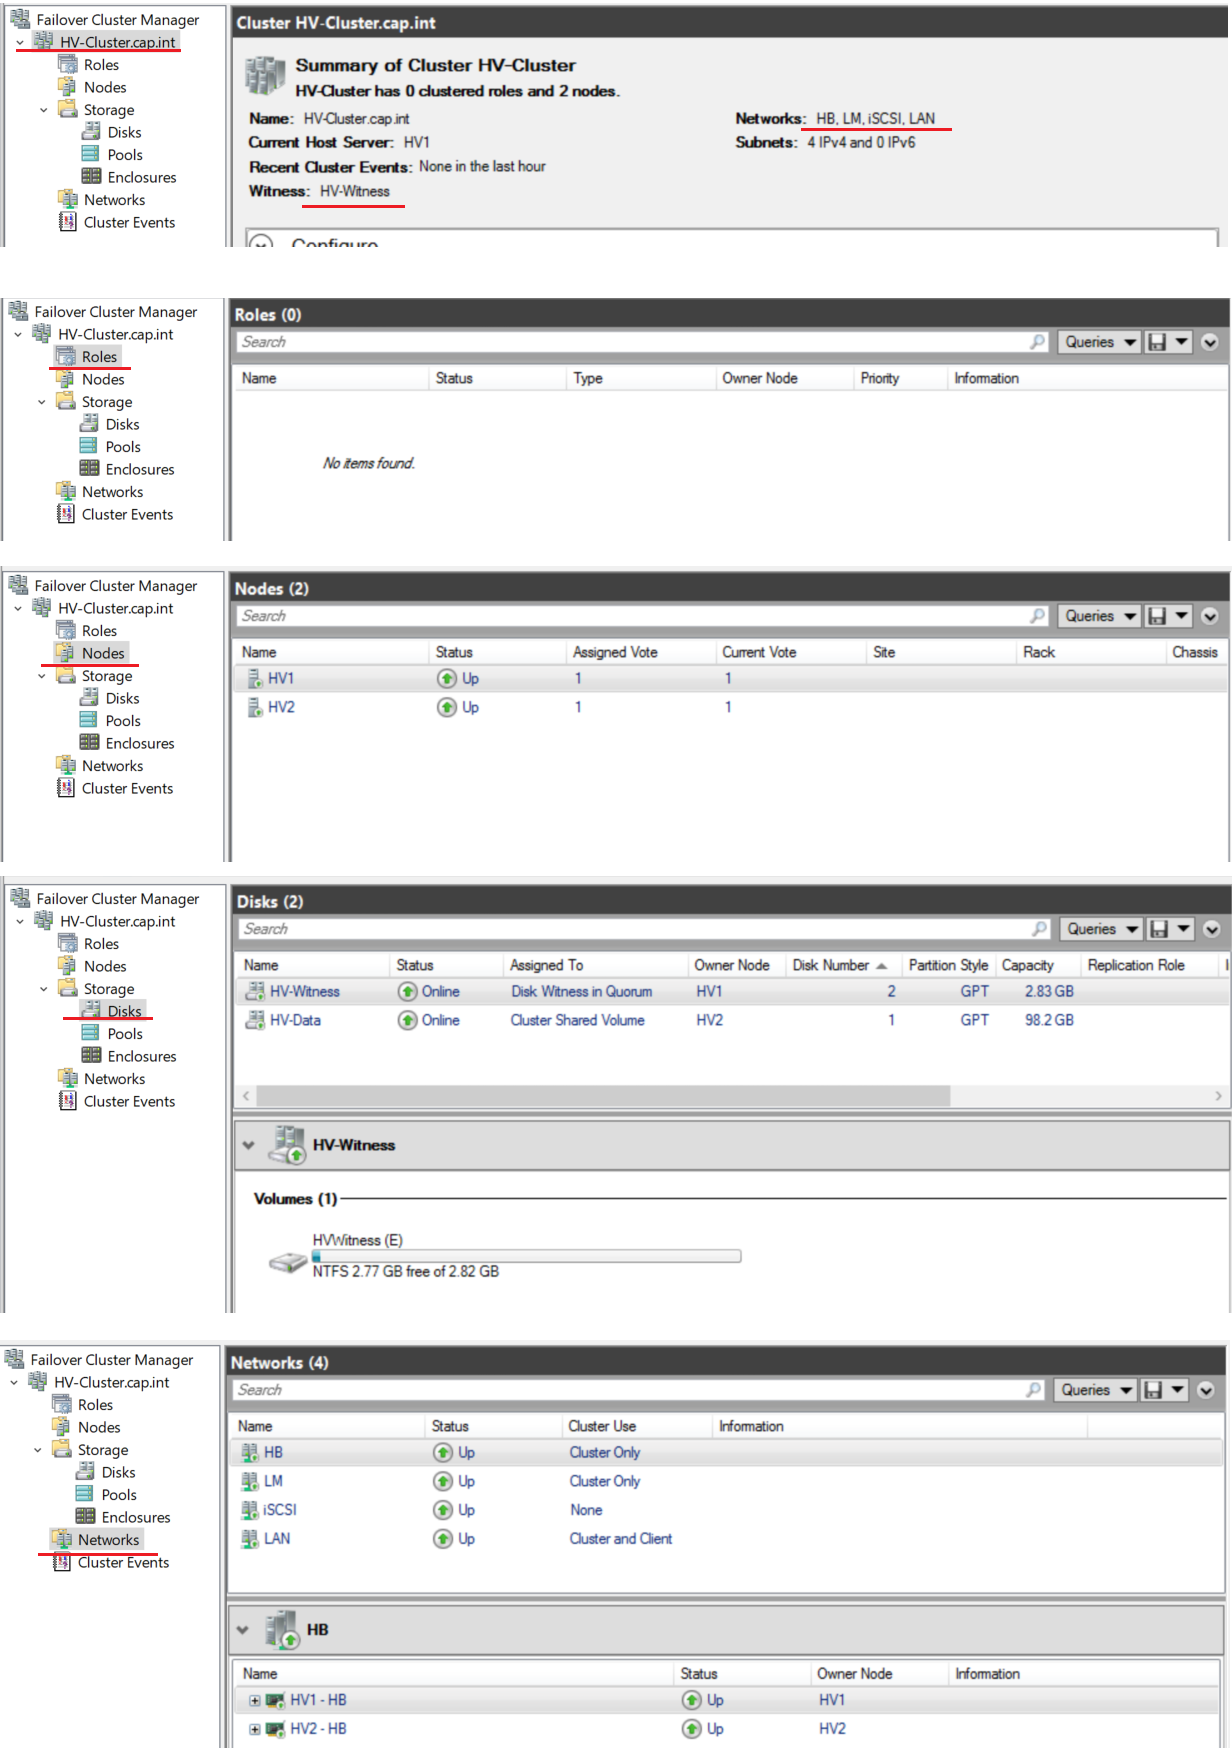Screen dimensions: 1232x1748
Task: Click the search magnifier in Nodes panel
Action: tap(1038, 616)
